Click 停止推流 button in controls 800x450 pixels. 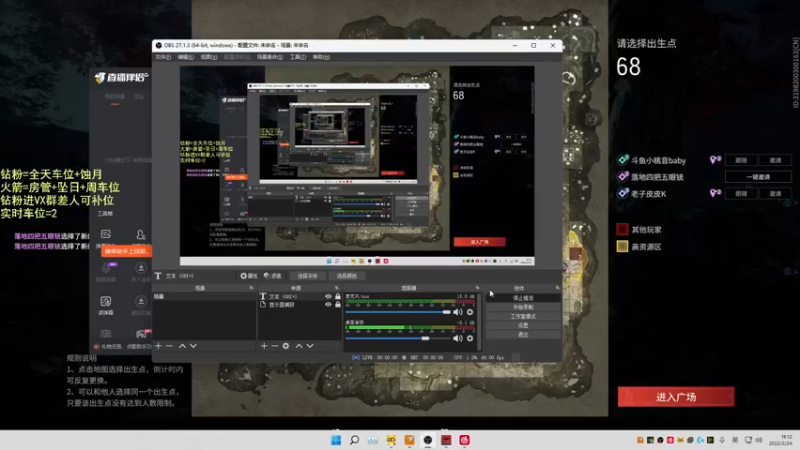523,298
